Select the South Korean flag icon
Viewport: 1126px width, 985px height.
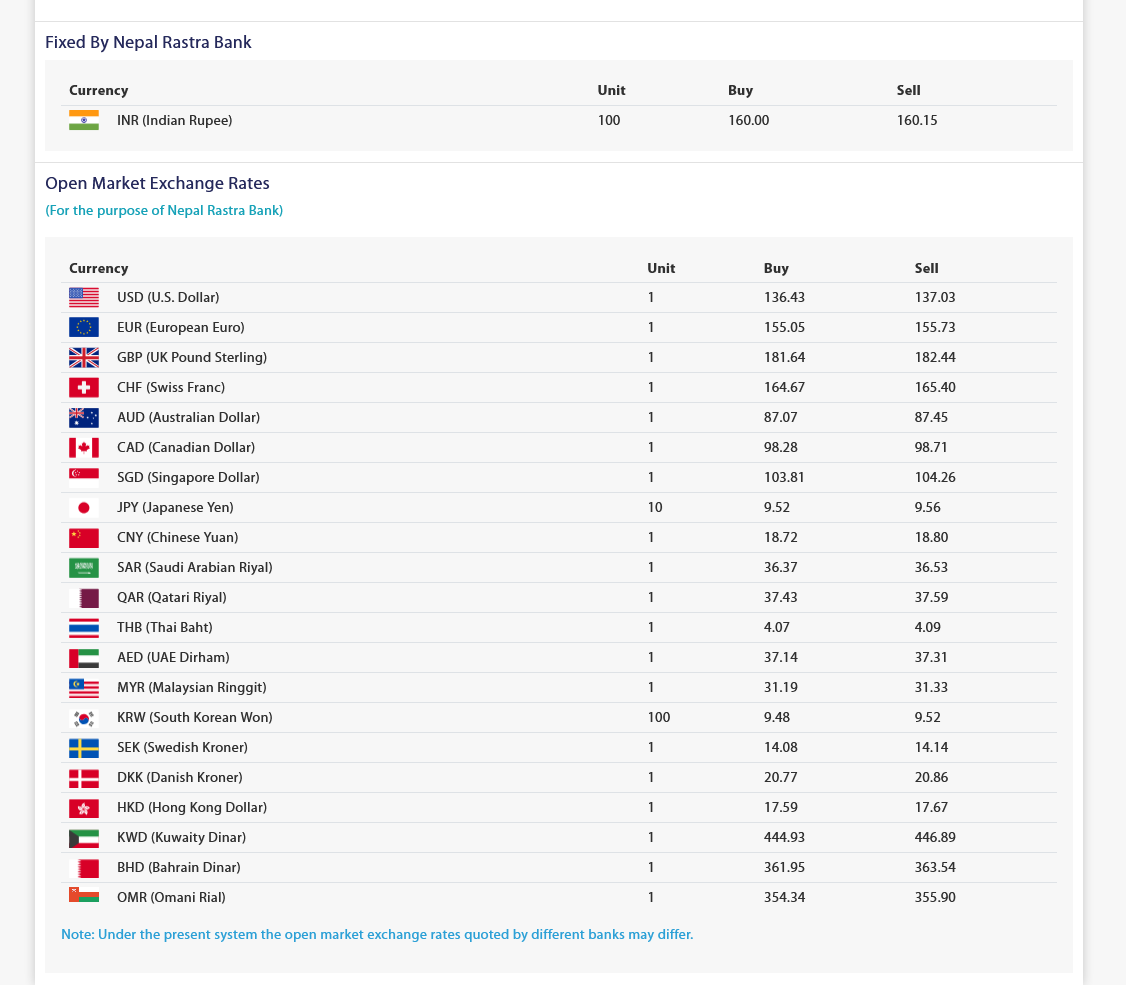pyautogui.click(x=84, y=717)
